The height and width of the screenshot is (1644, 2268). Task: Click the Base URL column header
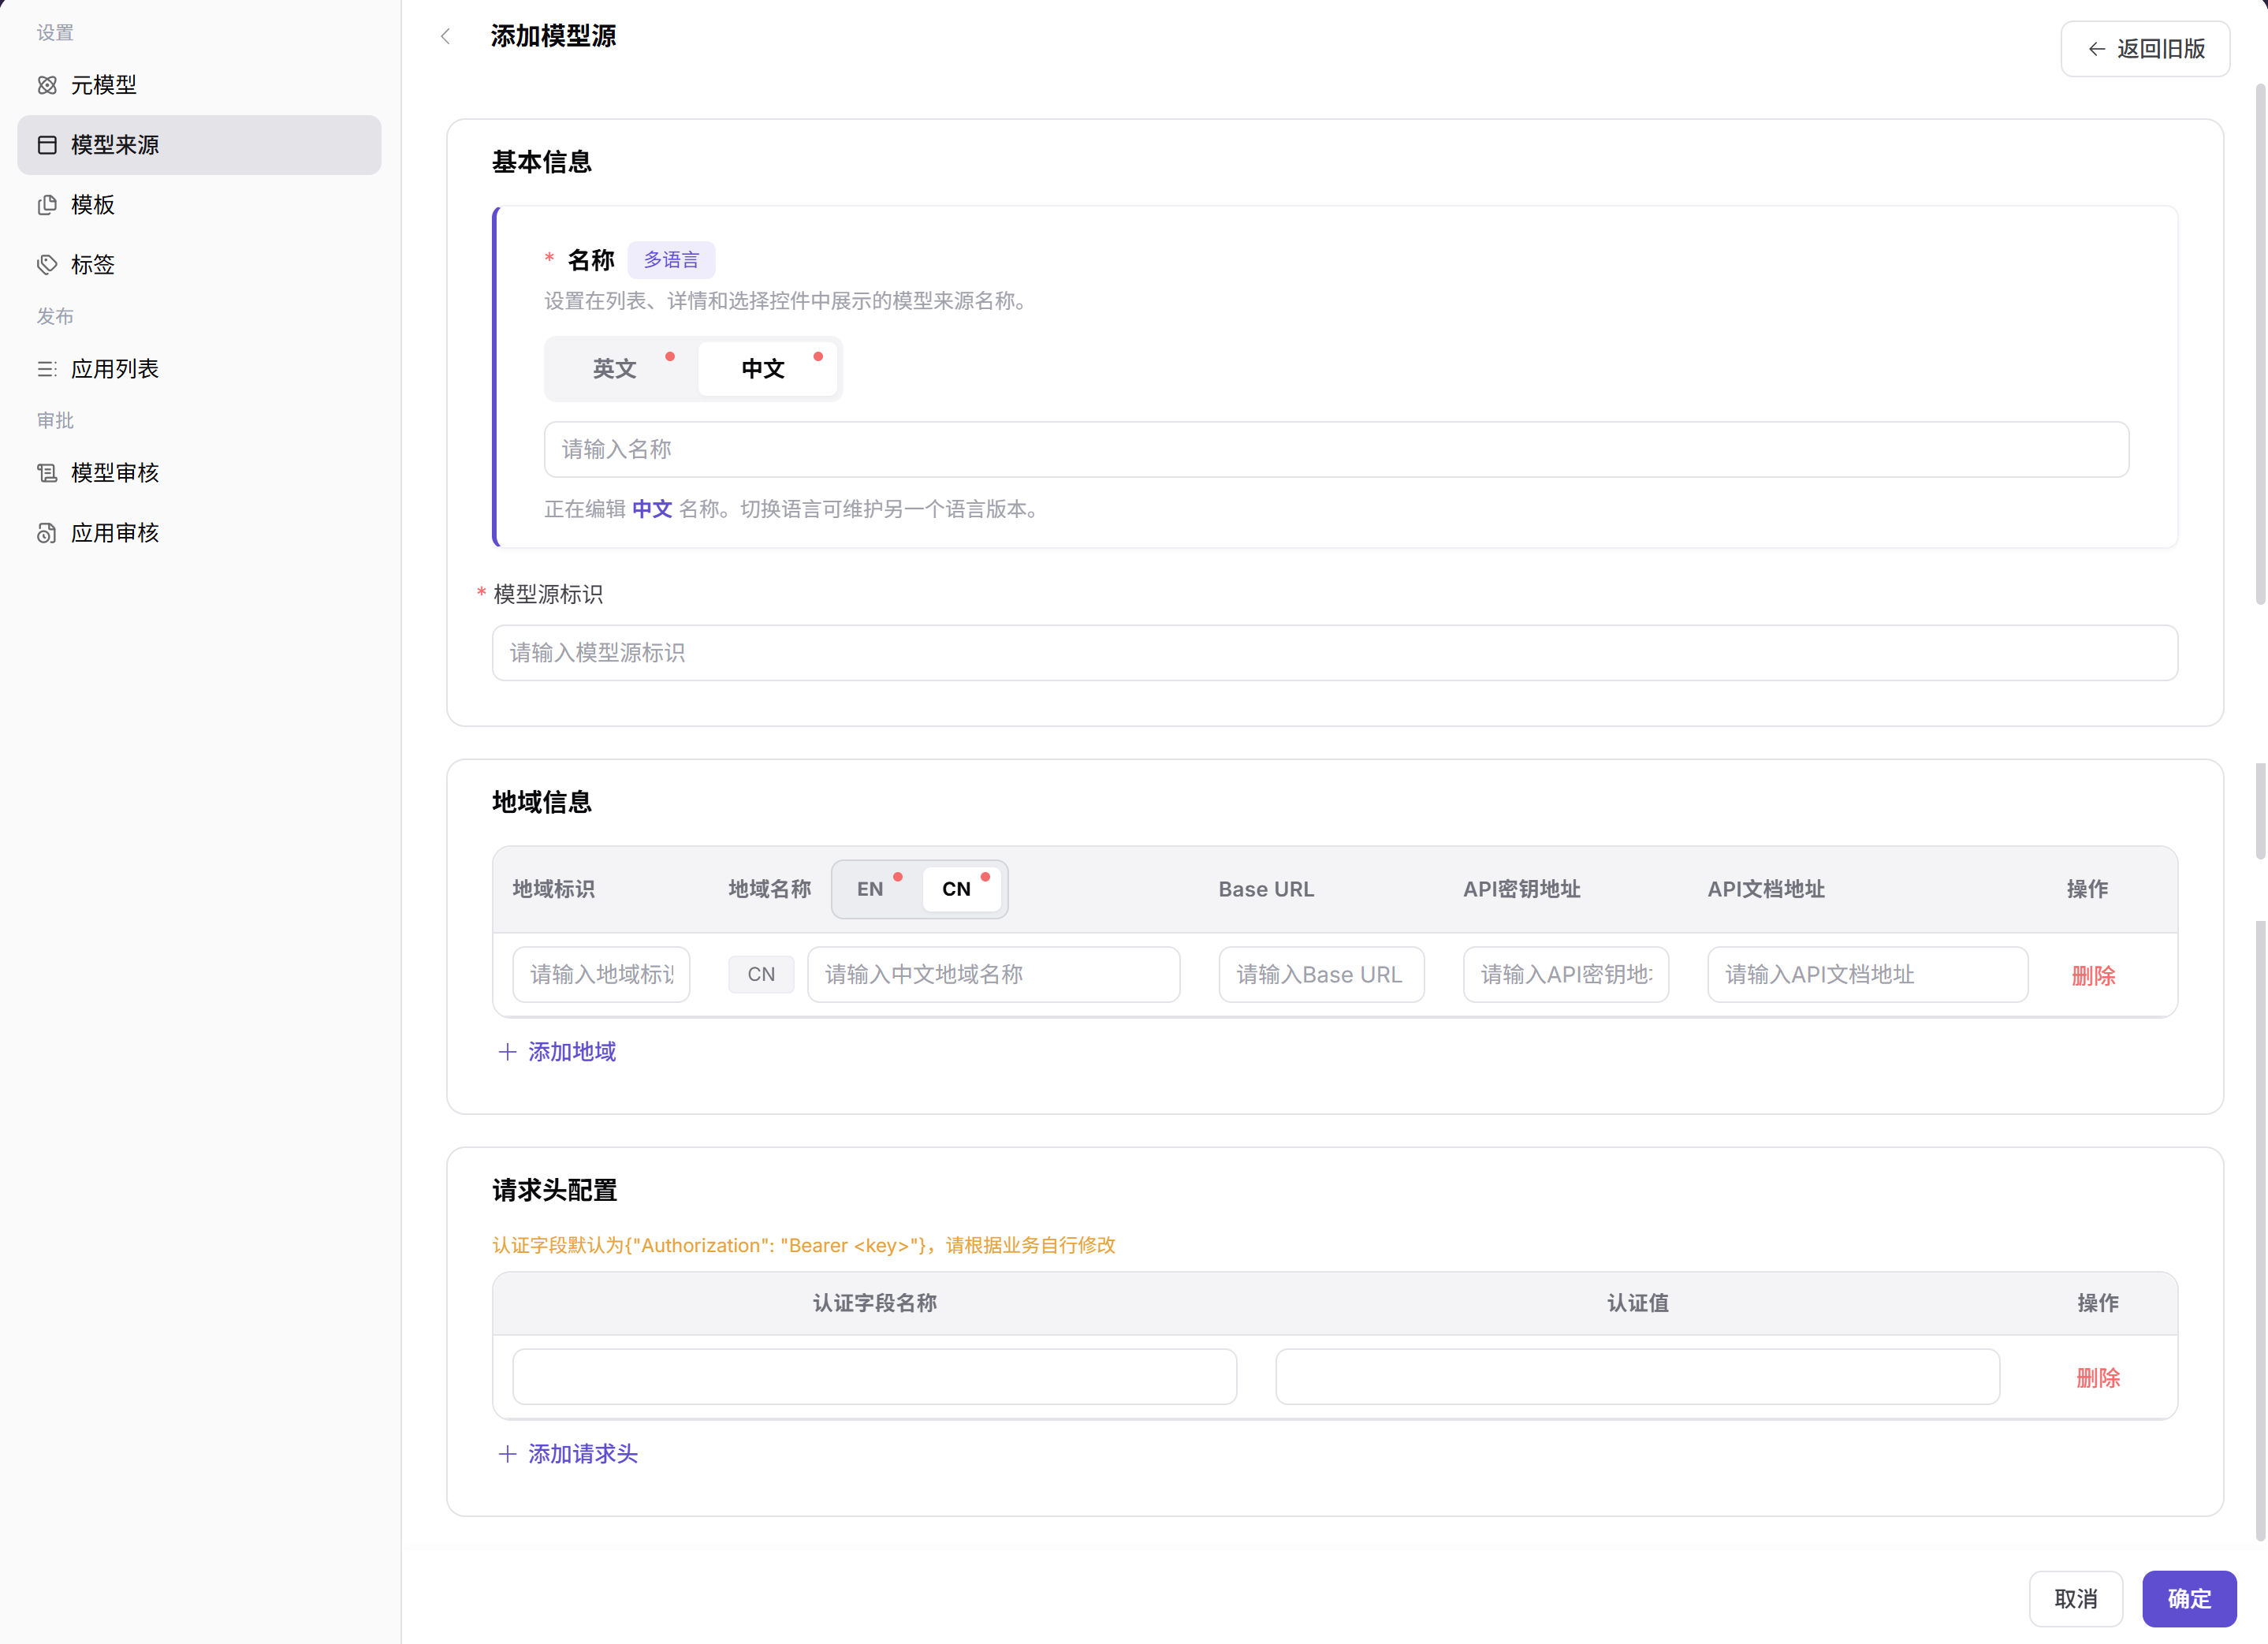[1266, 890]
